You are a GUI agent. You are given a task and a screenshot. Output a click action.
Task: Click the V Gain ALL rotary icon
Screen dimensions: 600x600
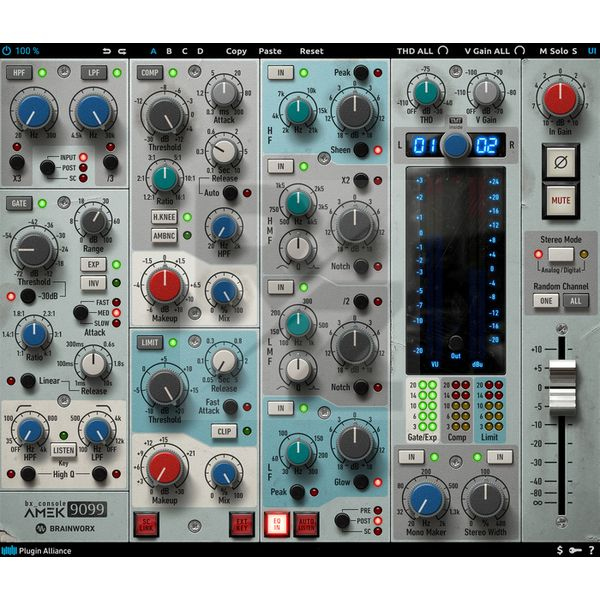(x=520, y=51)
